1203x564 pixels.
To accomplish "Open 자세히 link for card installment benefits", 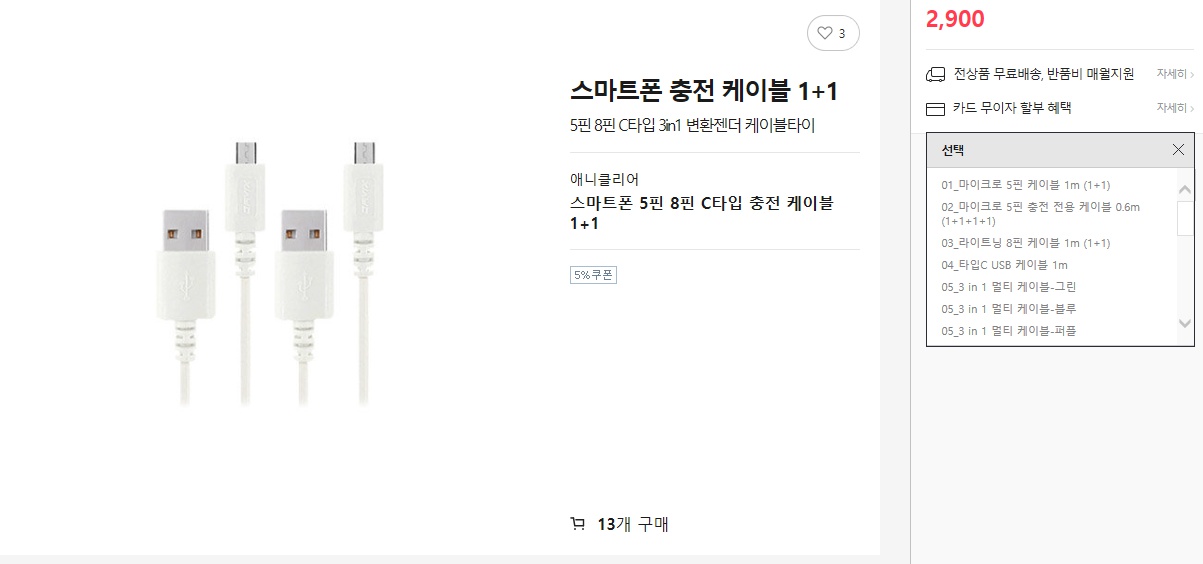I will point(1173,108).
